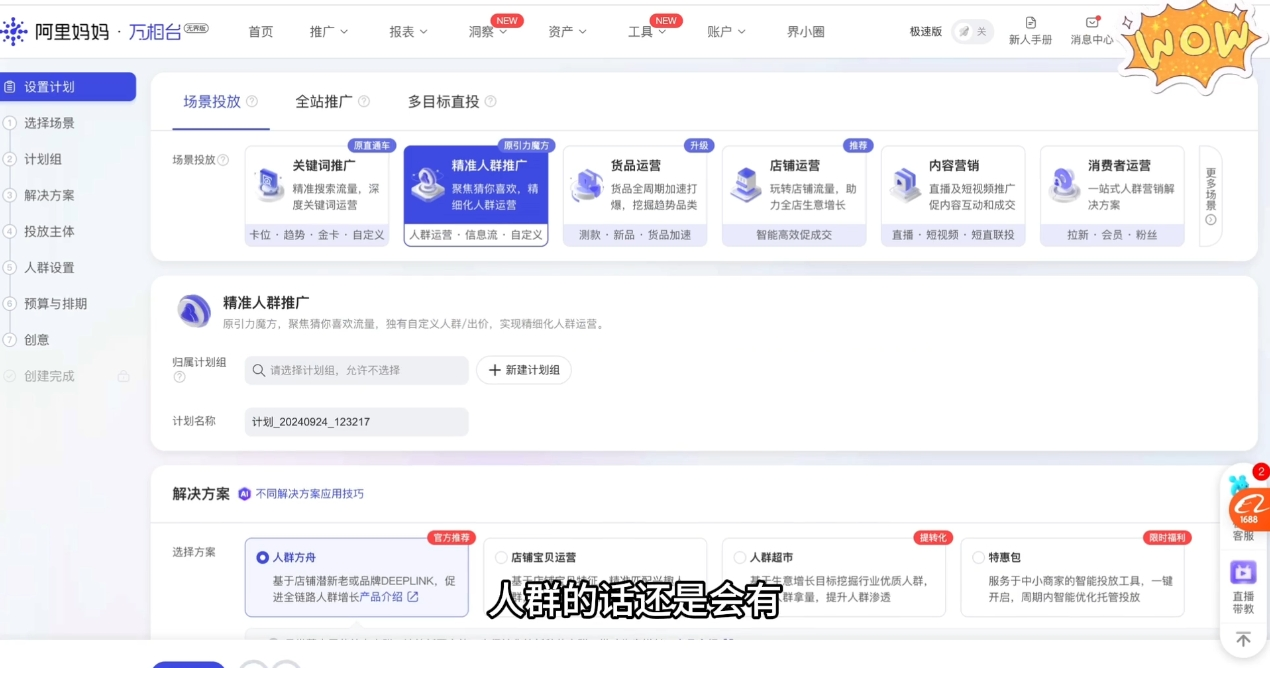Viewport: 1270px width, 691px height.
Task: Toggle the 极速版 switch
Action: coord(972,31)
